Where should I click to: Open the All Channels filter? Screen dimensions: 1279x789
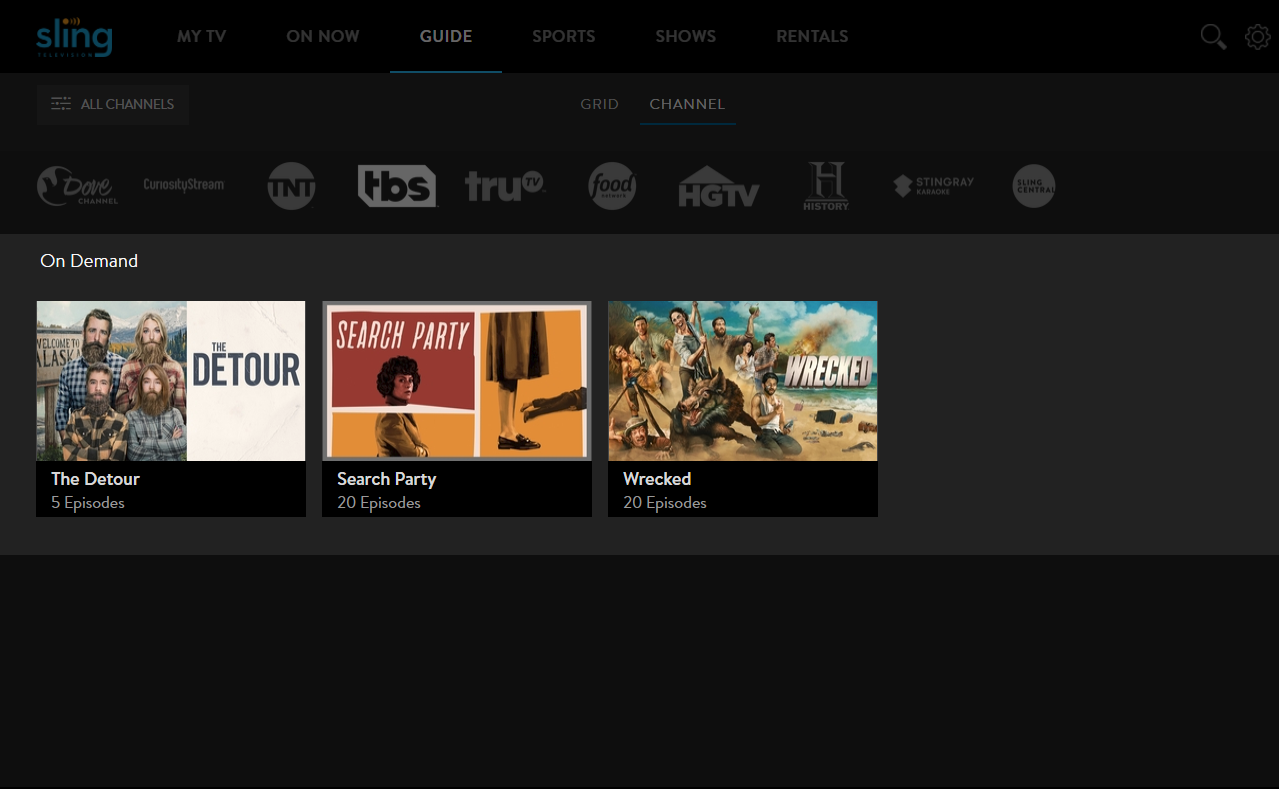pos(113,104)
